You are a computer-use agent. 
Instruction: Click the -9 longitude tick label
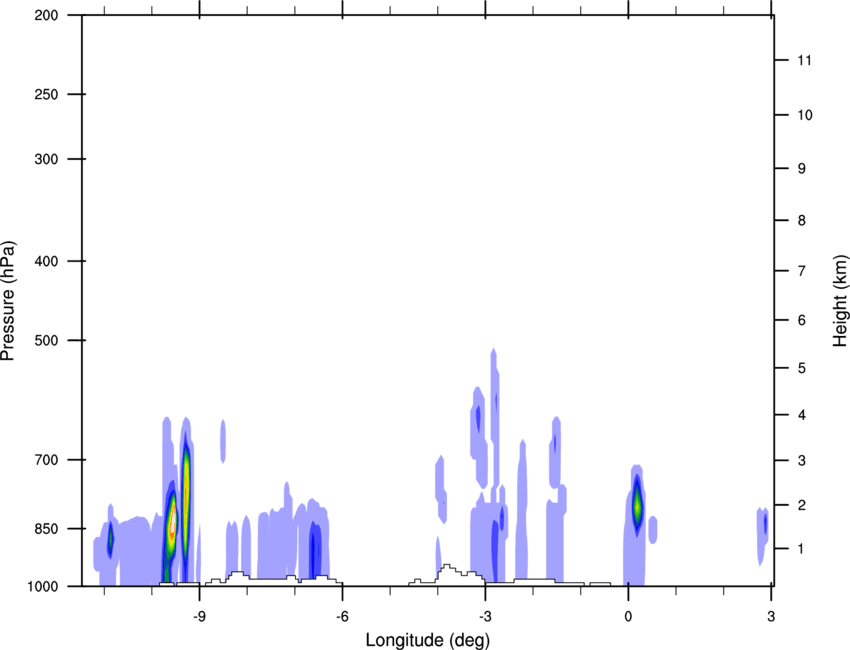tap(199, 616)
